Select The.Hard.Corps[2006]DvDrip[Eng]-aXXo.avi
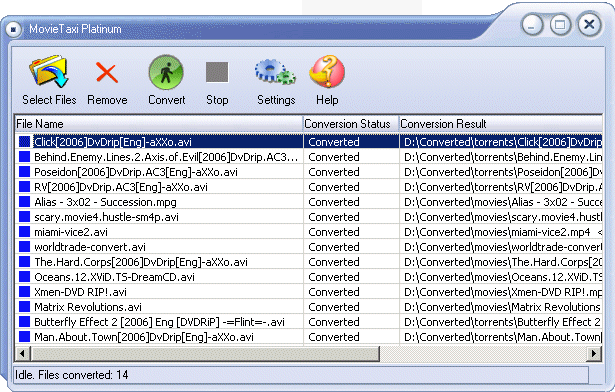 tap(141, 262)
